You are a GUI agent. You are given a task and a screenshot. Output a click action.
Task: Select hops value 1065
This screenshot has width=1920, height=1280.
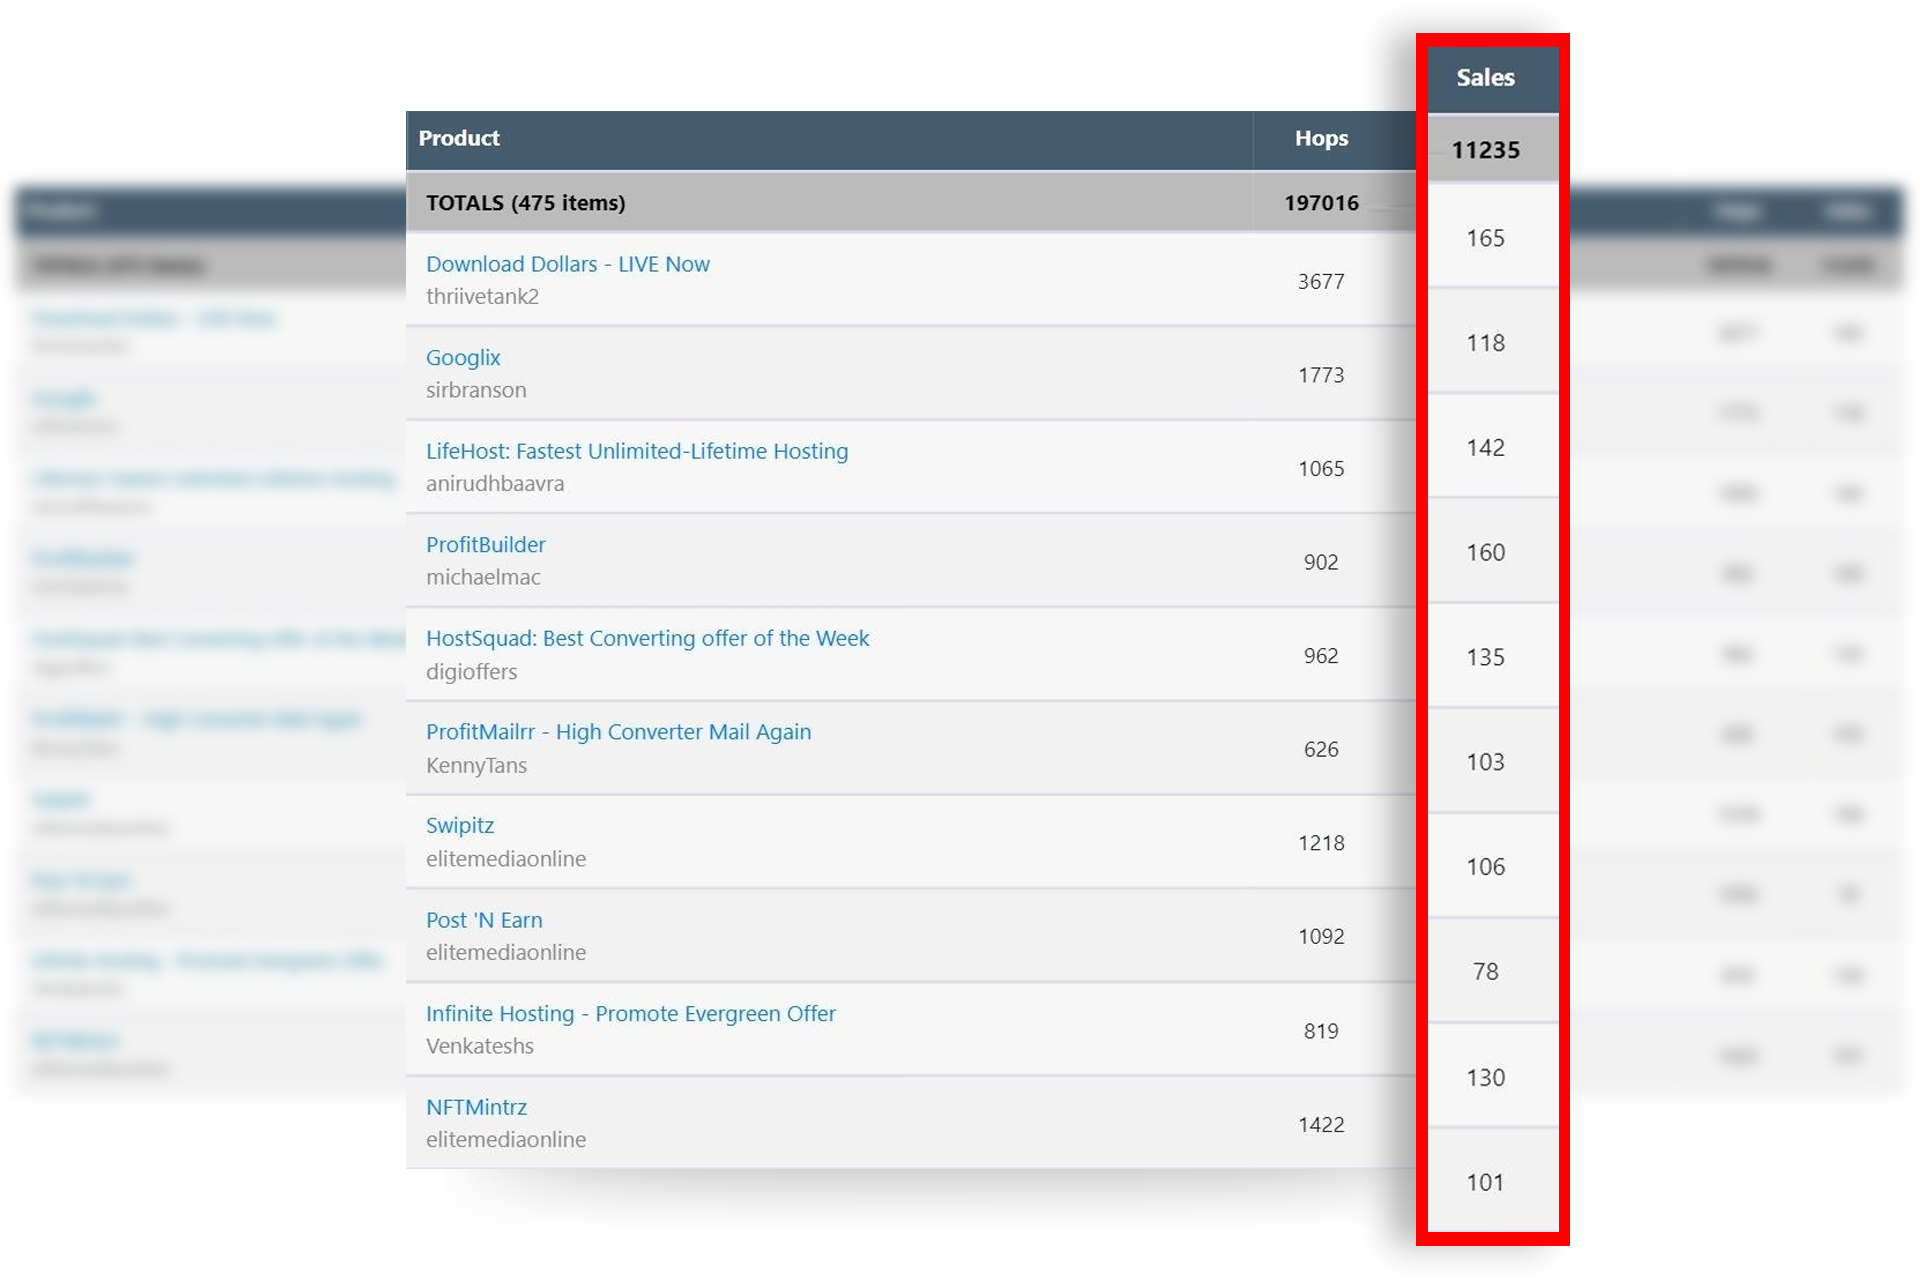click(x=1321, y=469)
